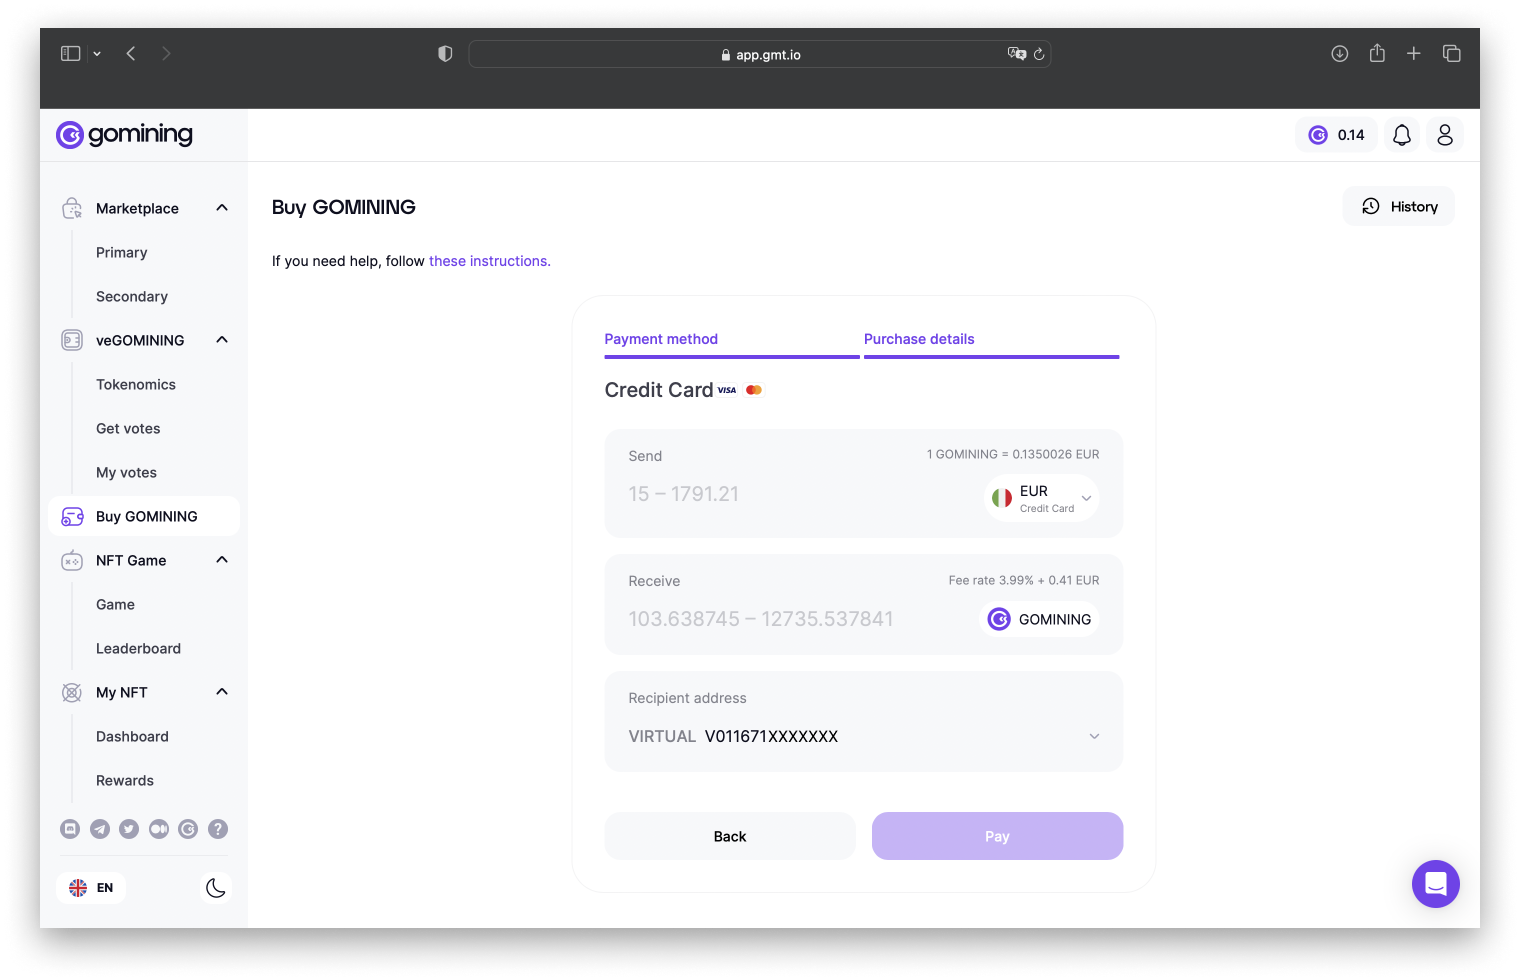This screenshot has width=1520, height=980.
Task: Click the Pay button
Action: tap(997, 836)
